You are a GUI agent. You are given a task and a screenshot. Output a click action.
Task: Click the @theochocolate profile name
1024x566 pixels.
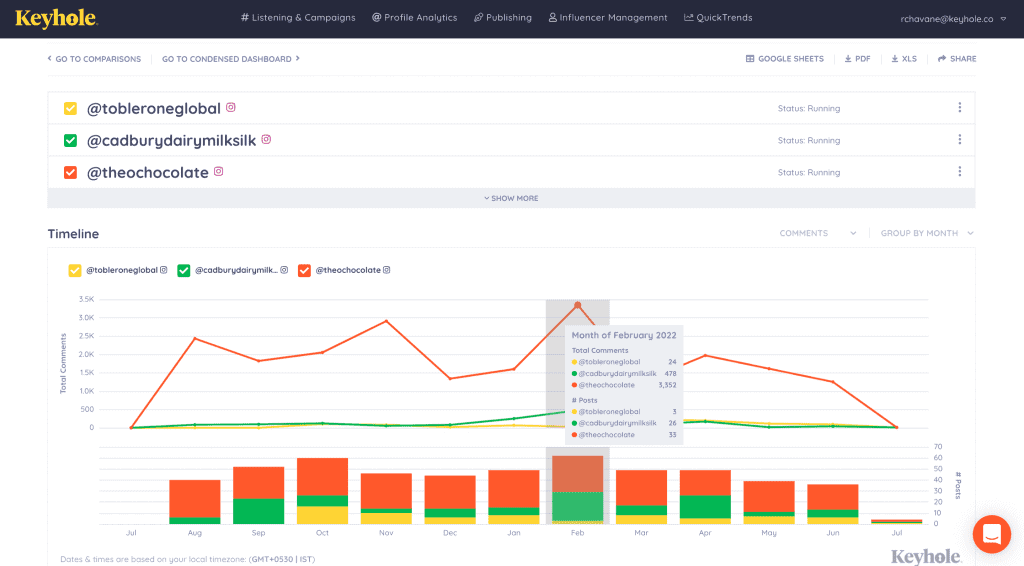tap(148, 172)
